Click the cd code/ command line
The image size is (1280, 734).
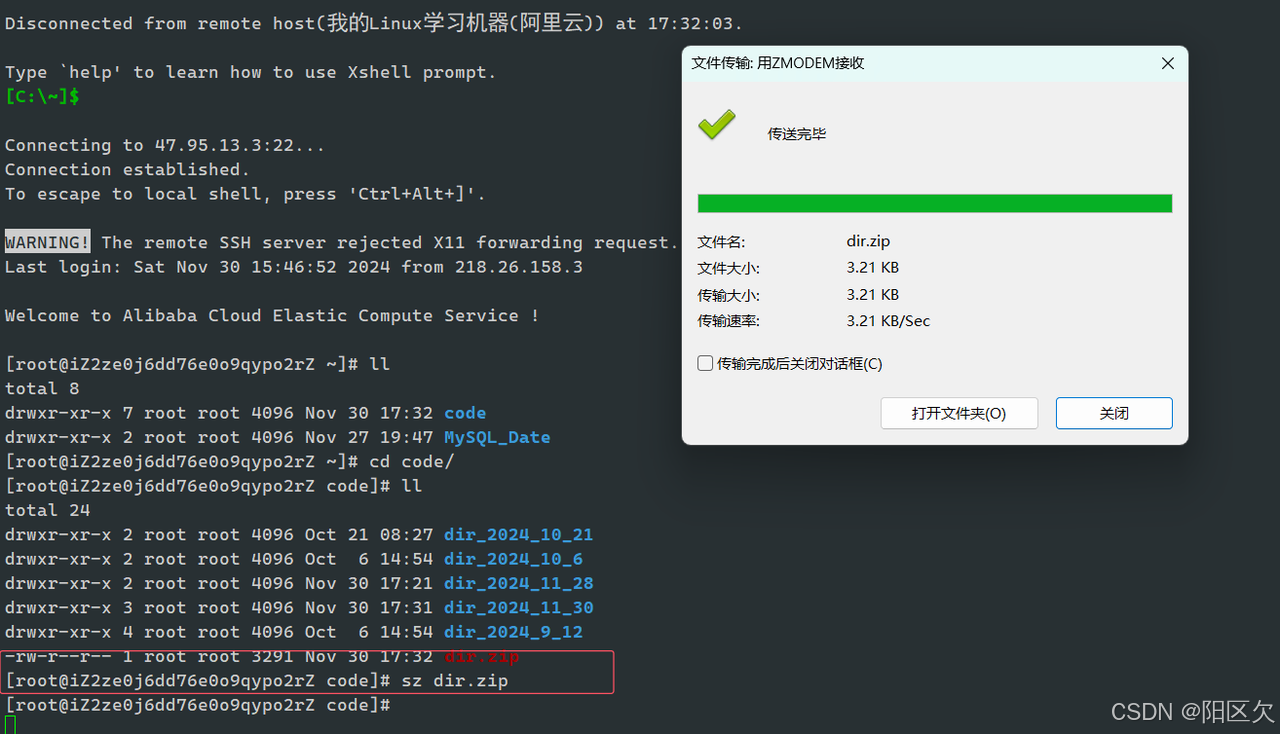click(x=229, y=462)
